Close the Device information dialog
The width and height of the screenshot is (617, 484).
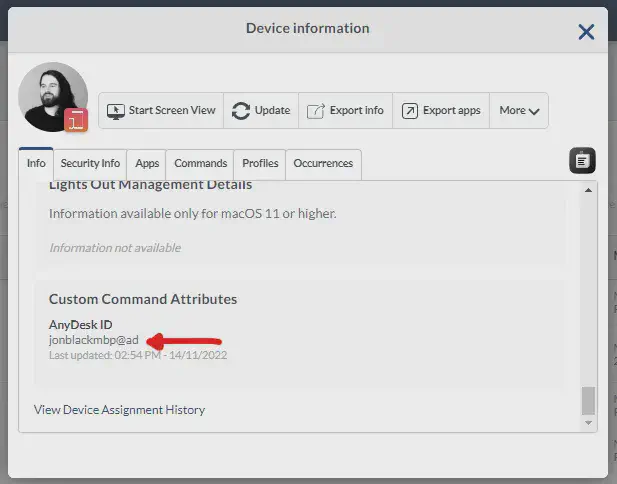click(586, 32)
